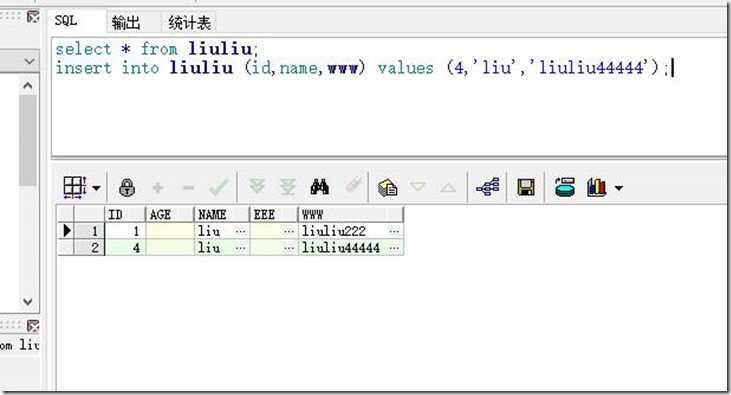Open ellipsis editor for row 2 NAME cell
731x395 pixels.
click(x=241, y=248)
